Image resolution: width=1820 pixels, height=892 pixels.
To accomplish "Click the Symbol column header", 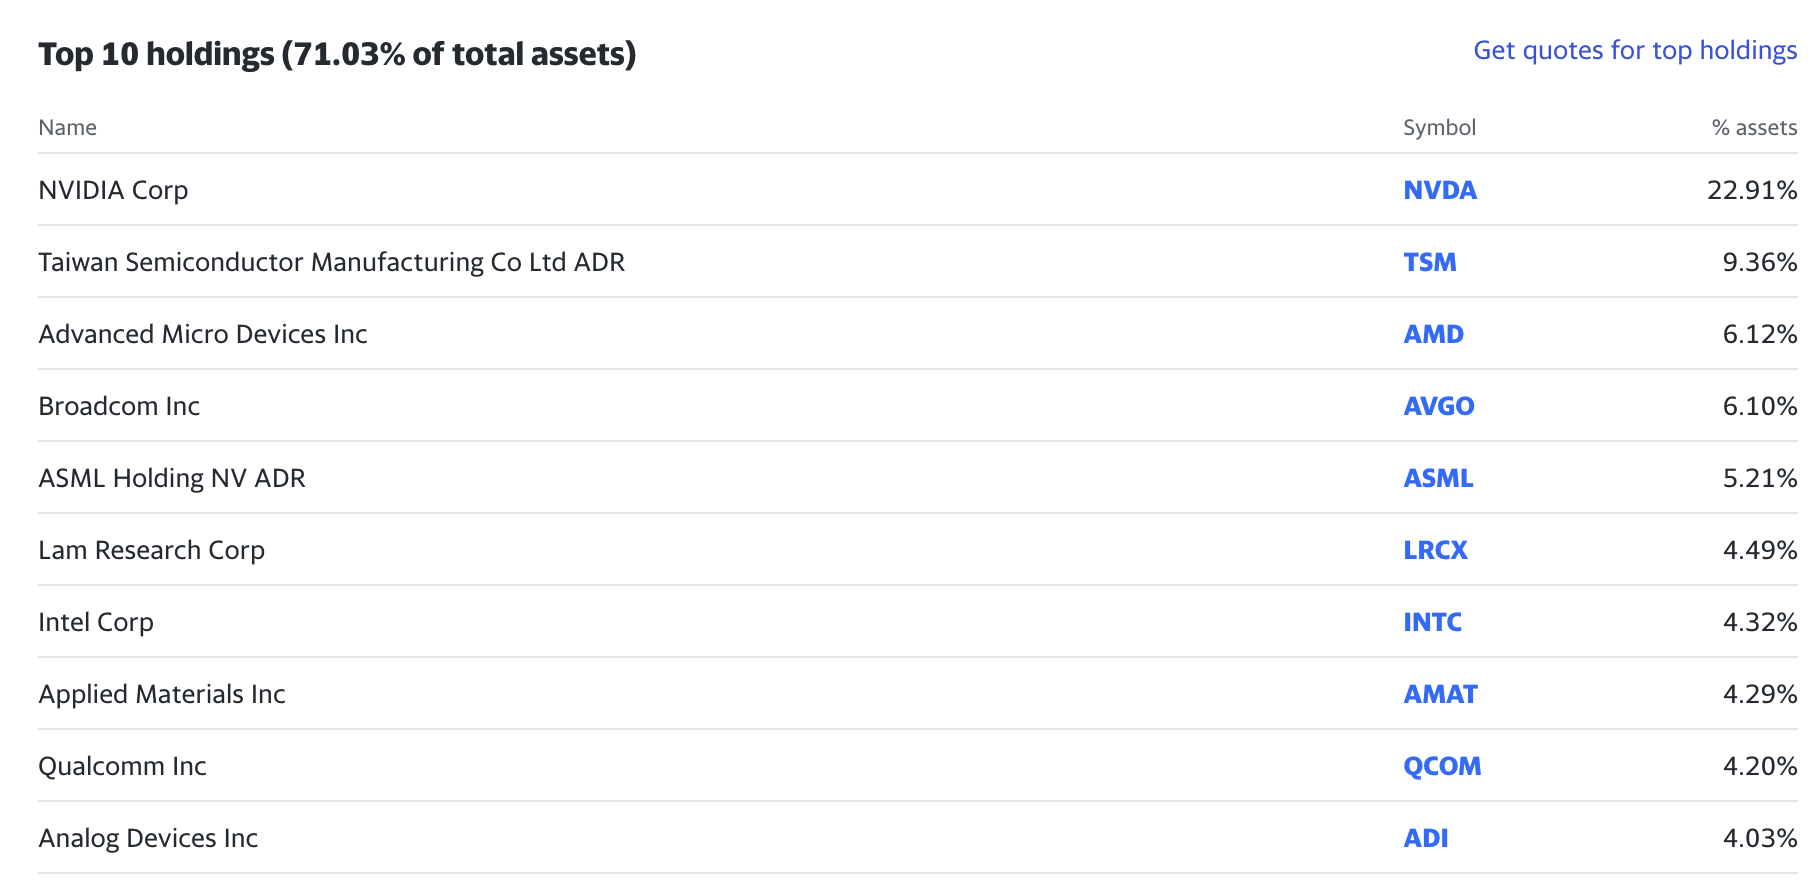I will click(1439, 128).
